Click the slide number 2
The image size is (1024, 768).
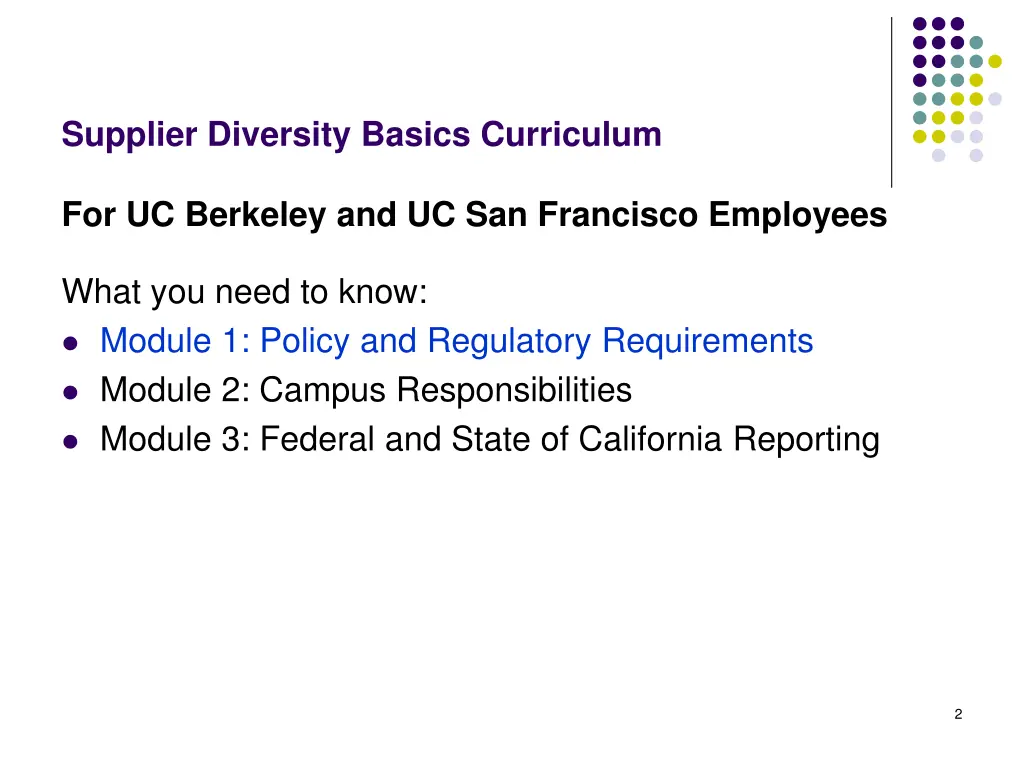click(x=958, y=714)
